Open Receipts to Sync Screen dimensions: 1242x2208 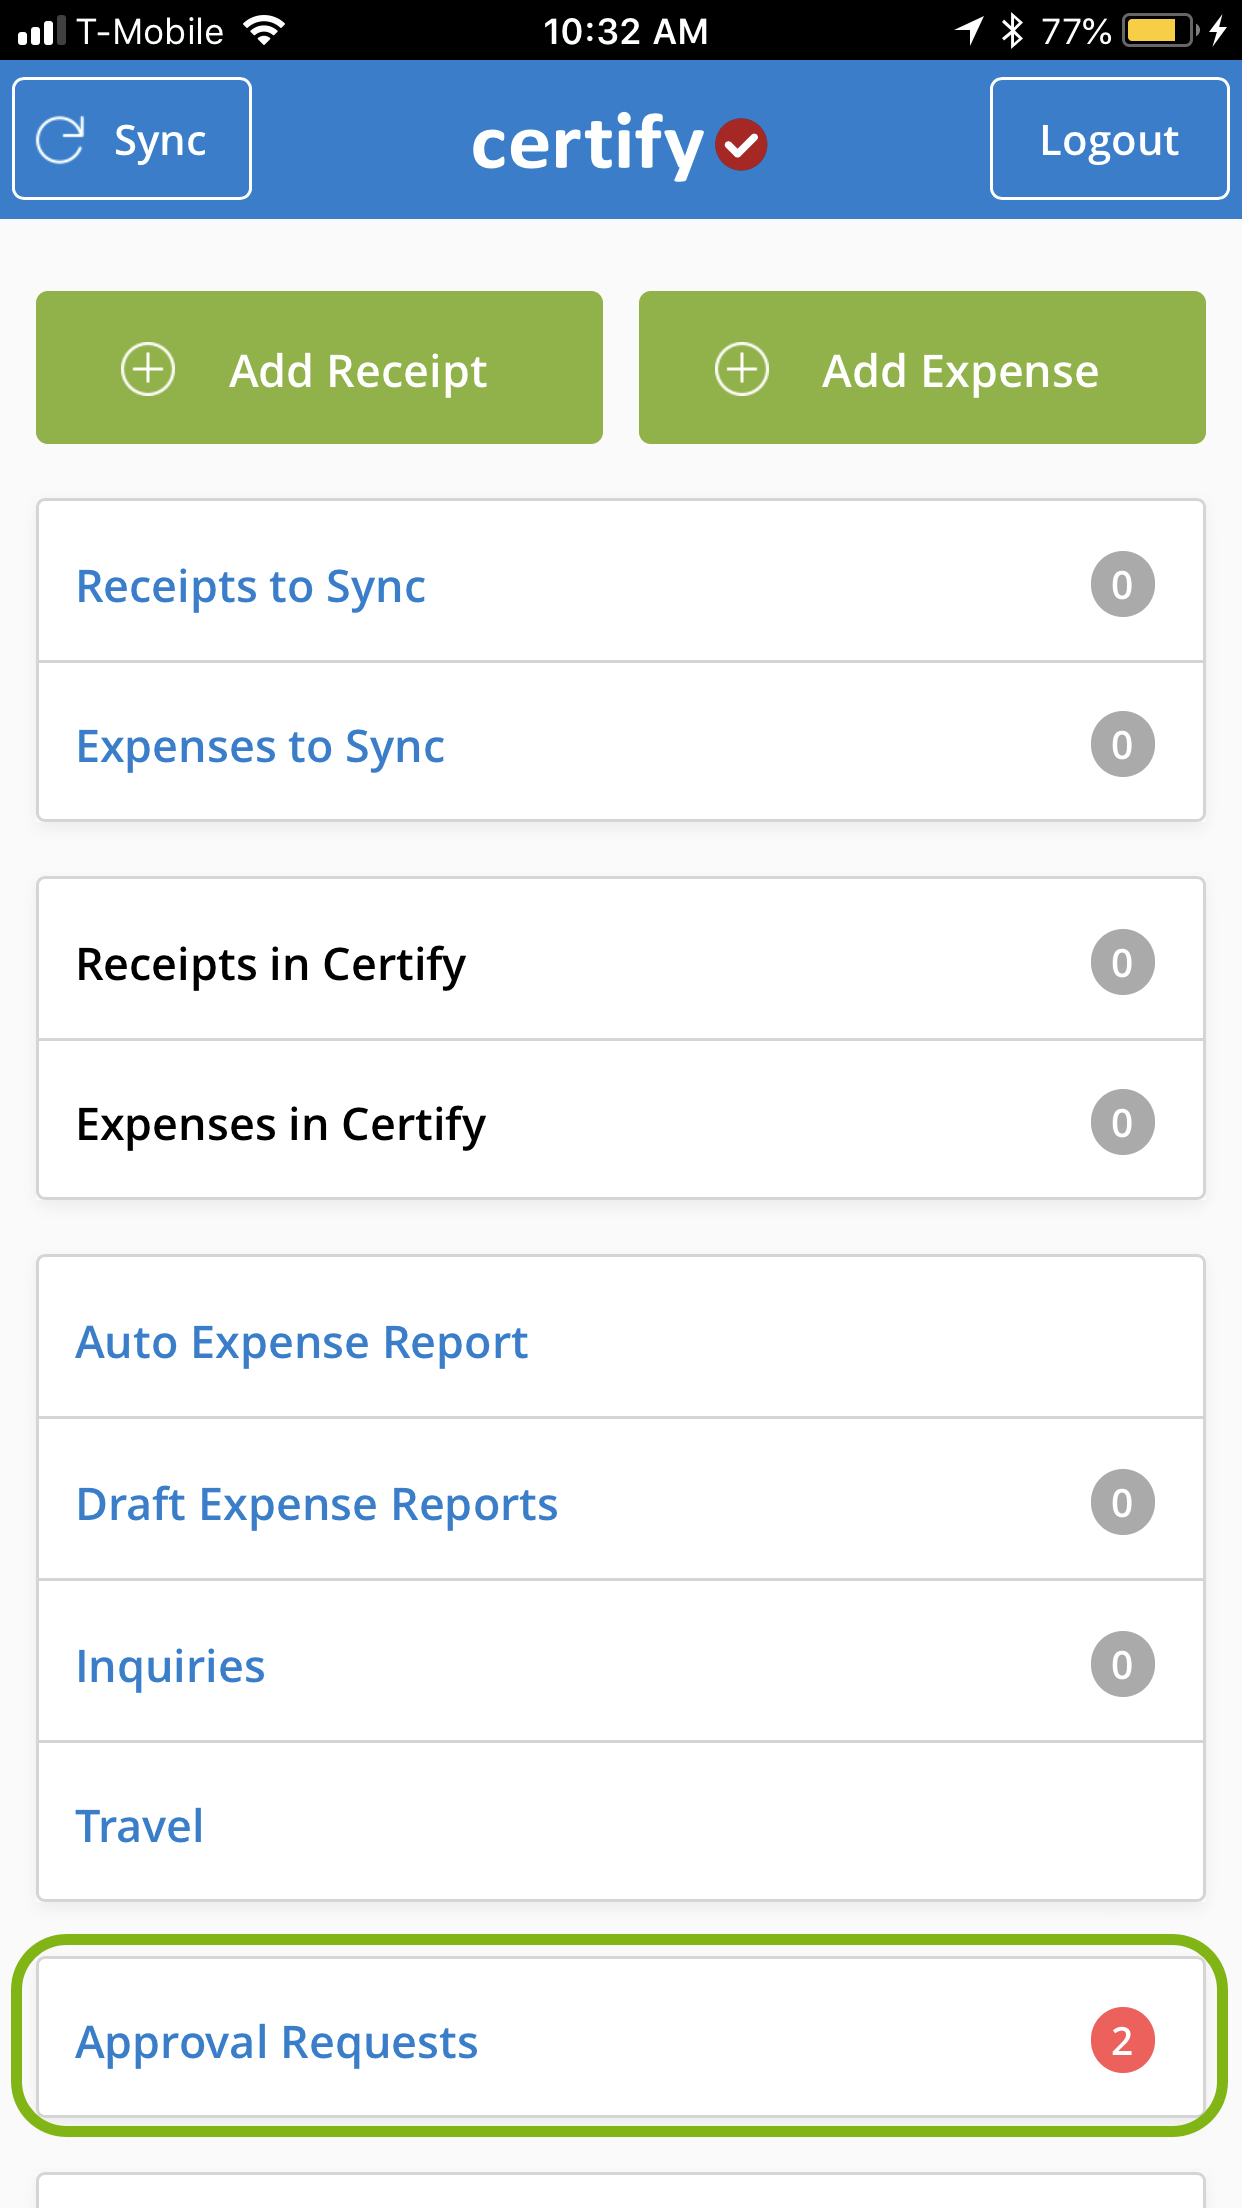point(621,582)
